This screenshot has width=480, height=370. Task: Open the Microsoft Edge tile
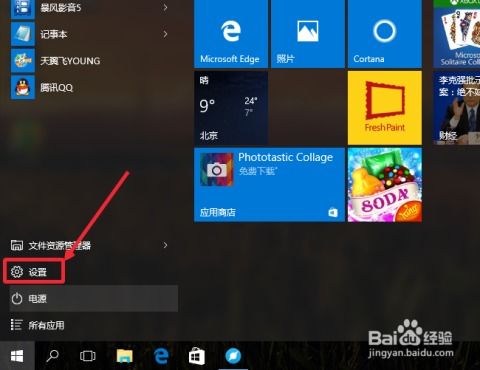231,34
